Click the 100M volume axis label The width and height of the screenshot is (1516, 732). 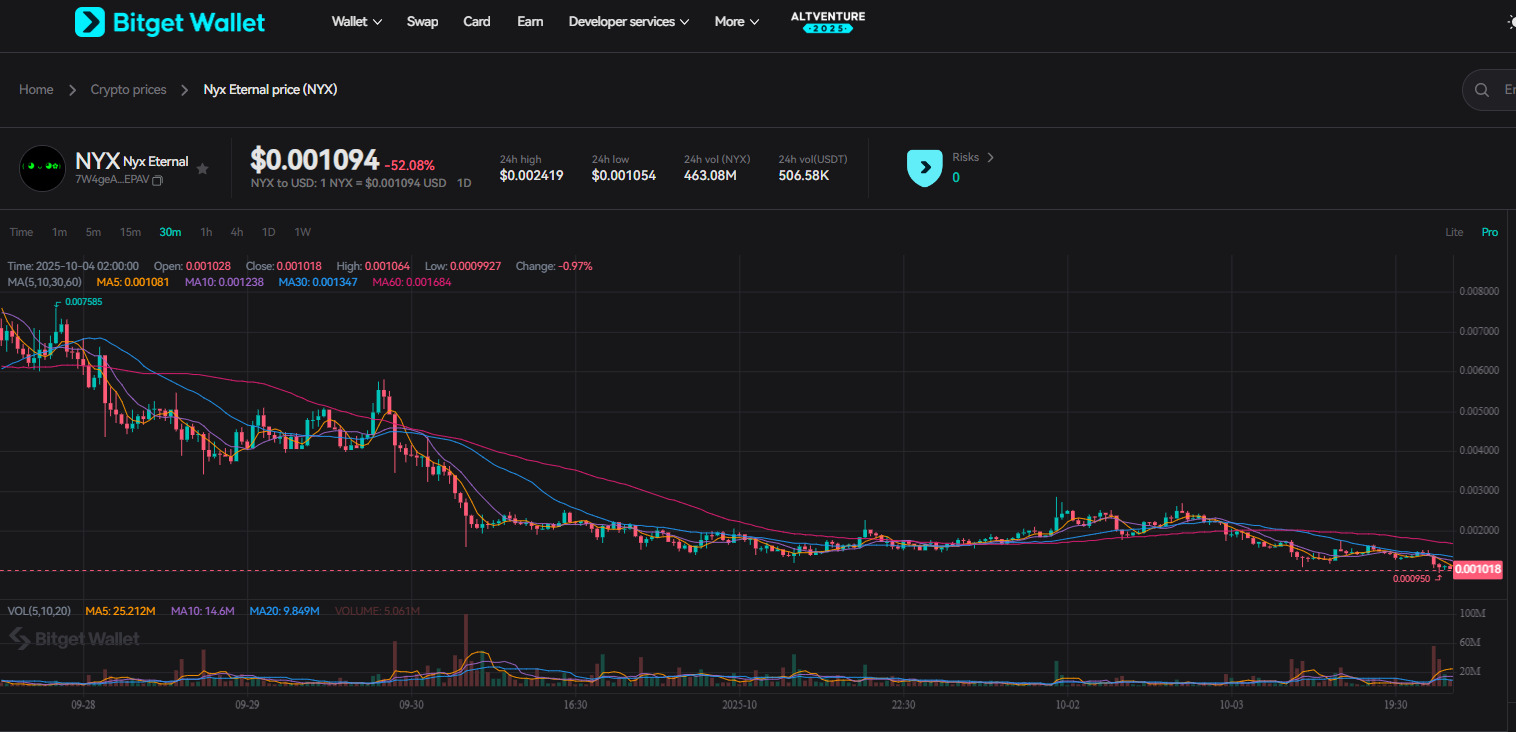1472,613
